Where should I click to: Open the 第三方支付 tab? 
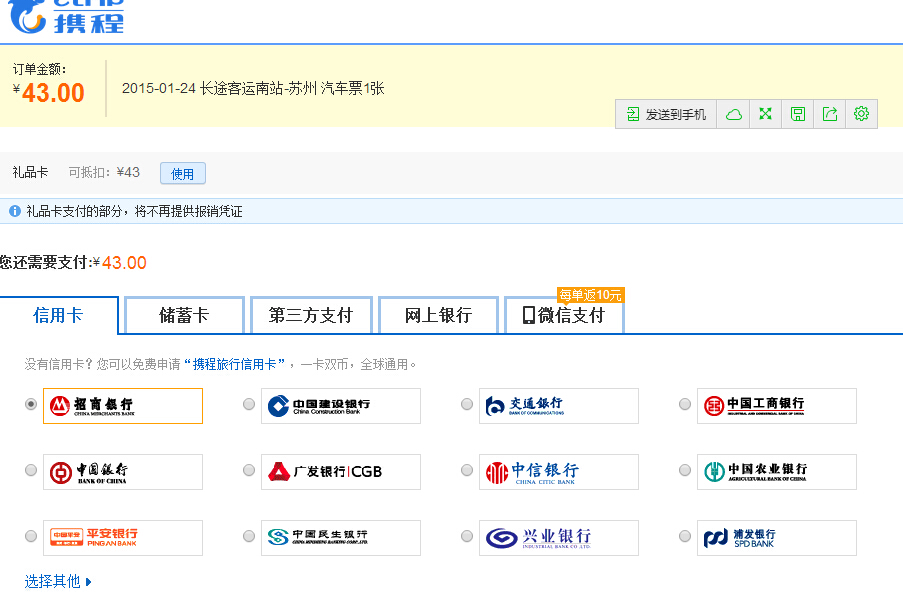pyautogui.click(x=311, y=315)
